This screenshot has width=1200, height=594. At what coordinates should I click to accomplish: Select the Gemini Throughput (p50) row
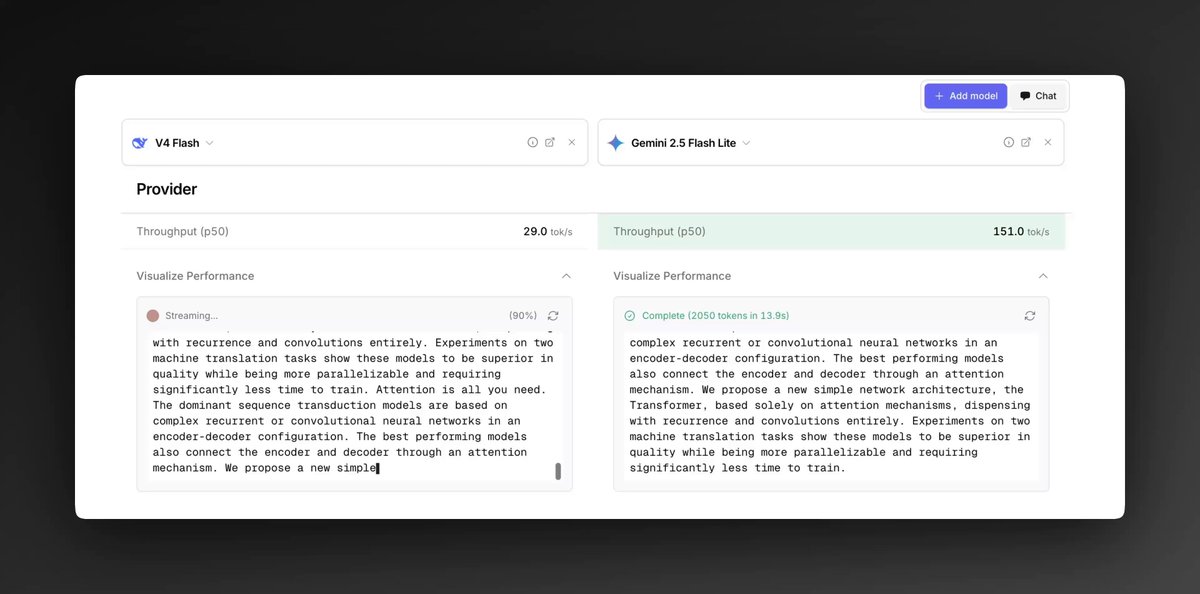pyautogui.click(x=831, y=231)
